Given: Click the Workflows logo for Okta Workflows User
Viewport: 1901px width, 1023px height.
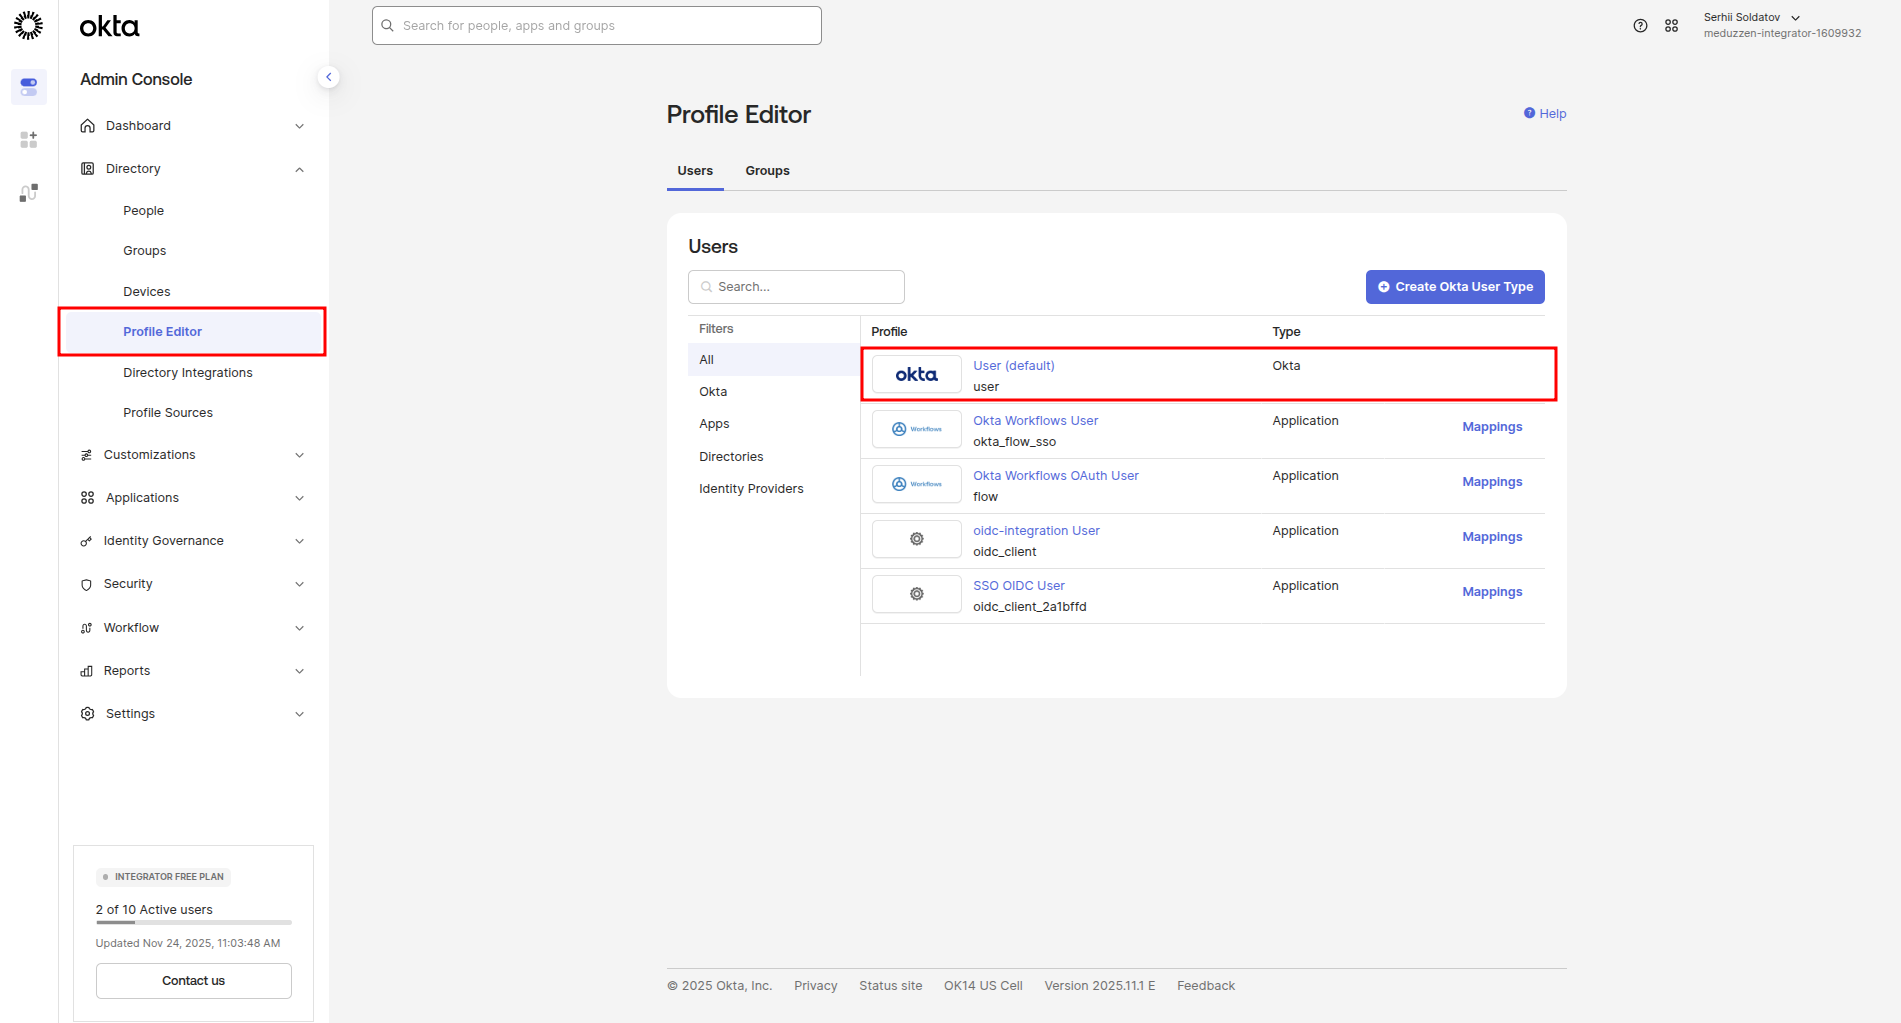Looking at the screenshot, I should pyautogui.click(x=917, y=430).
